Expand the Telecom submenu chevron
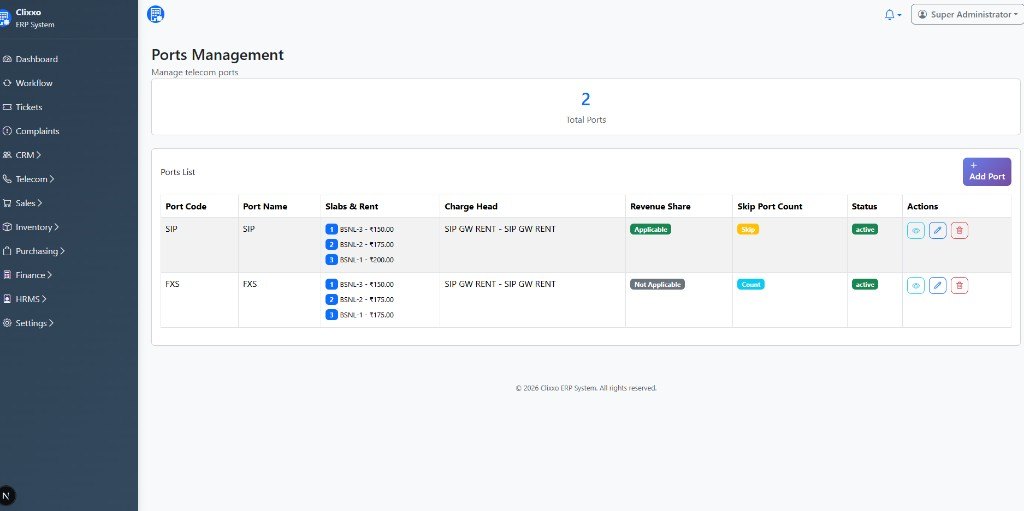 click(x=52, y=179)
